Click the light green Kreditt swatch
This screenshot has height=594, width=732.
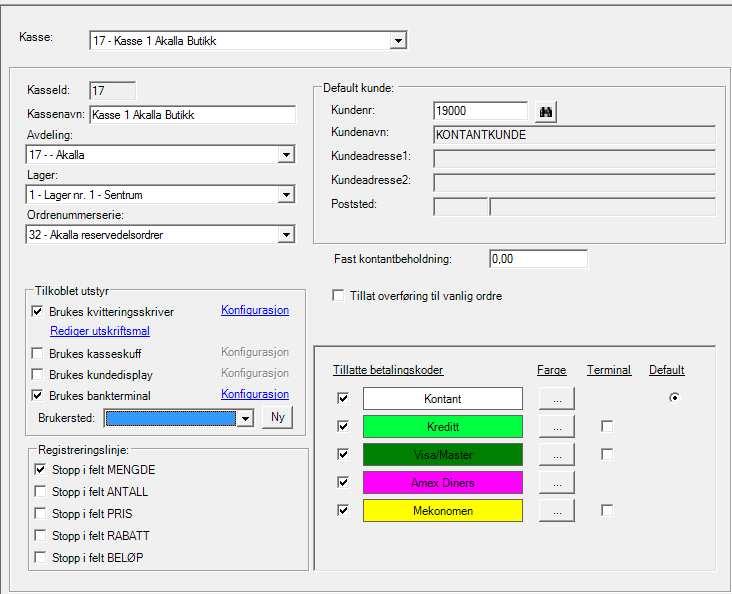click(443, 427)
